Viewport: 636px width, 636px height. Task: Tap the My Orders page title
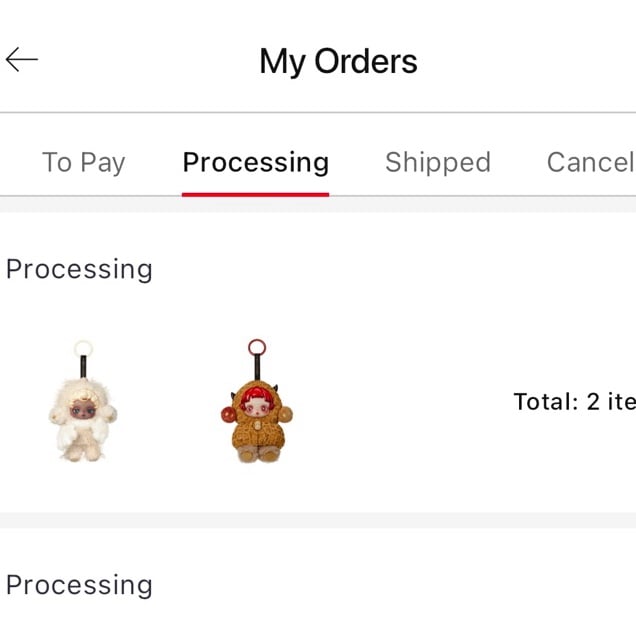point(338,61)
